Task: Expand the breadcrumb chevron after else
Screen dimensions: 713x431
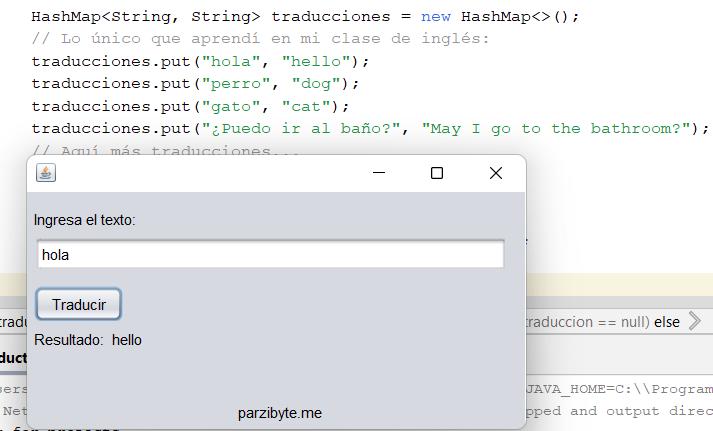Action: coord(694,321)
